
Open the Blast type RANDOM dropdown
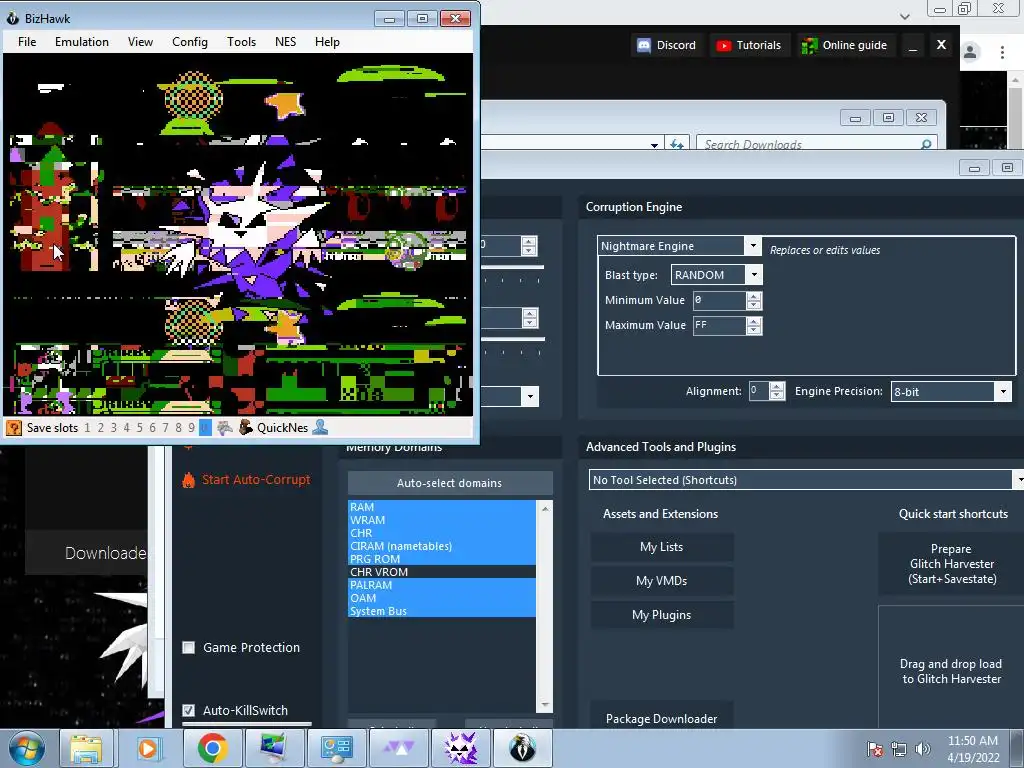tap(754, 274)
